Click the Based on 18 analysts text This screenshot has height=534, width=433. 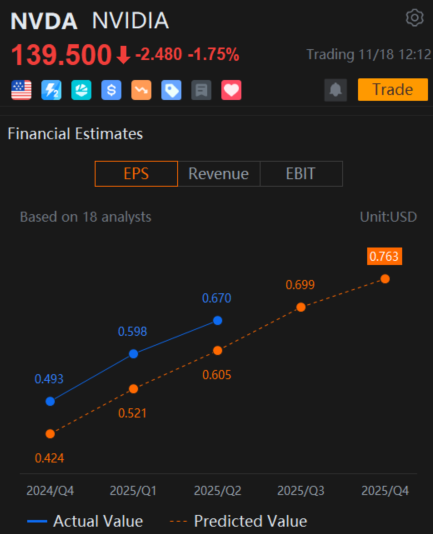point(86,217)
